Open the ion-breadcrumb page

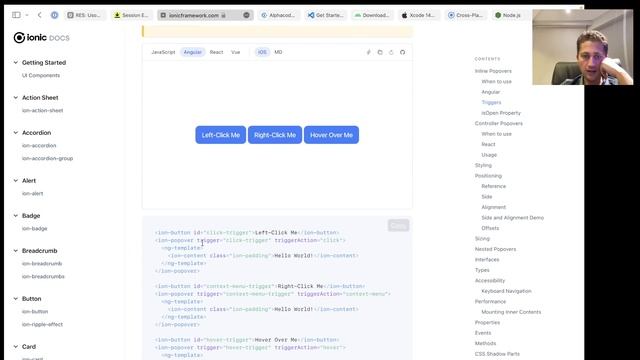tap(42, 264)
